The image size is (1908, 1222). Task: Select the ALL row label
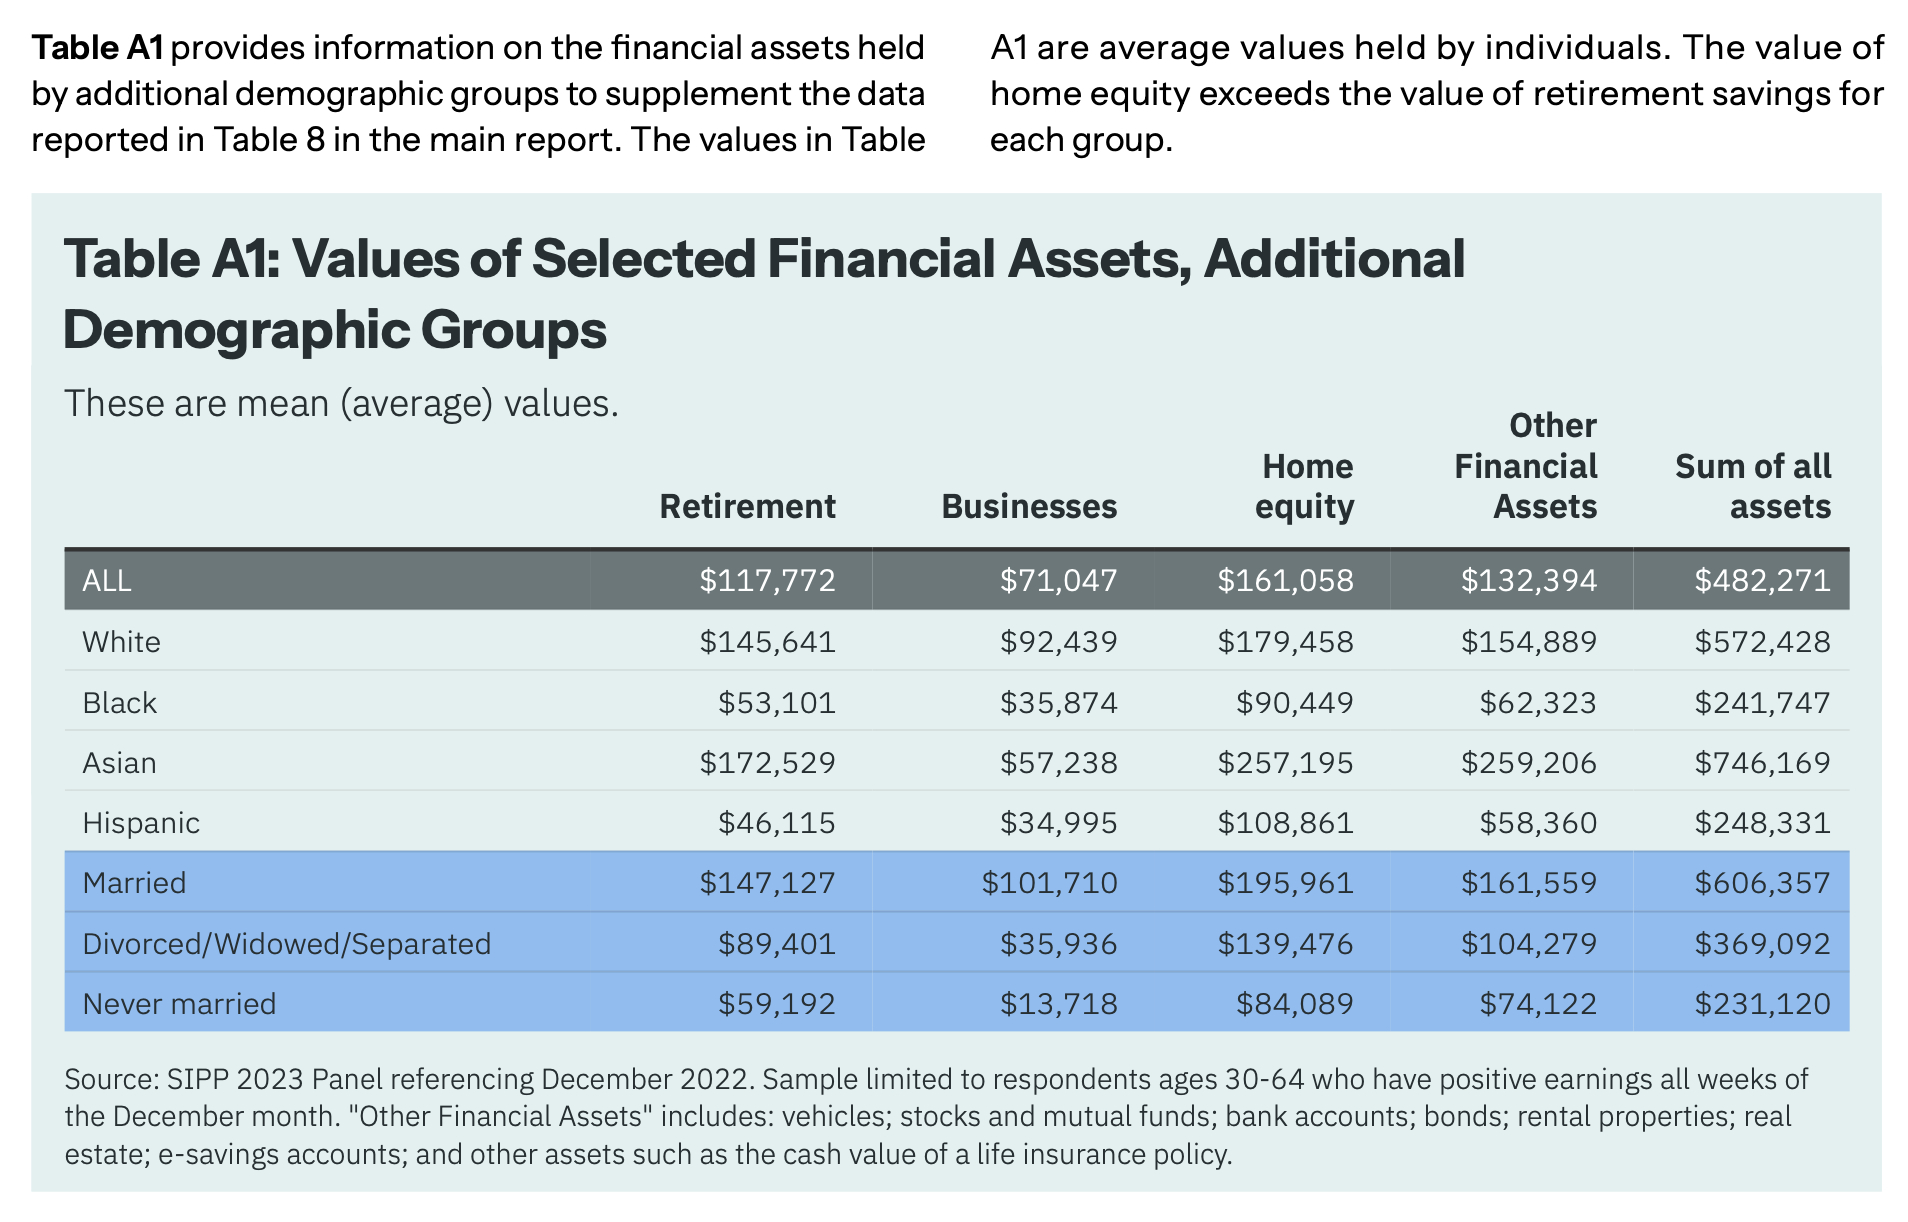(107, 580)
